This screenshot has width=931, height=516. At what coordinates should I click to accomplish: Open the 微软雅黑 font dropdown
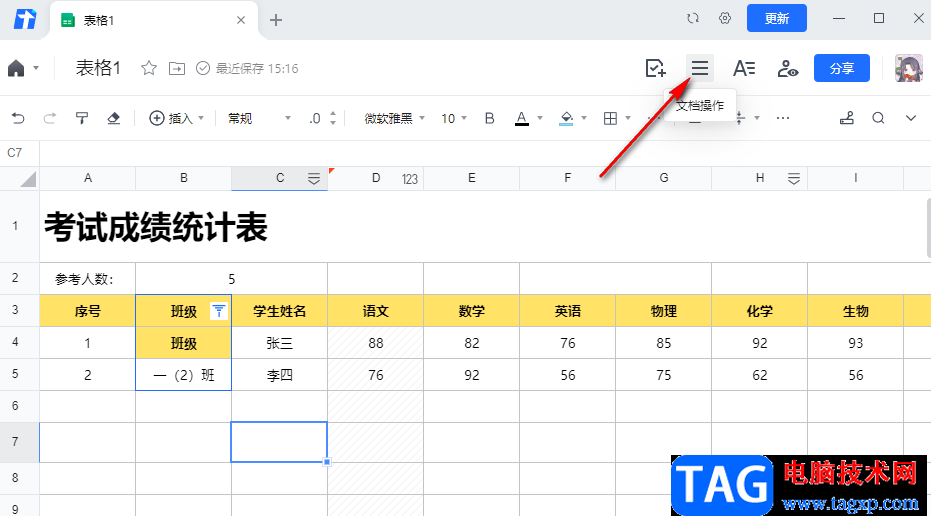click(394, 118)
